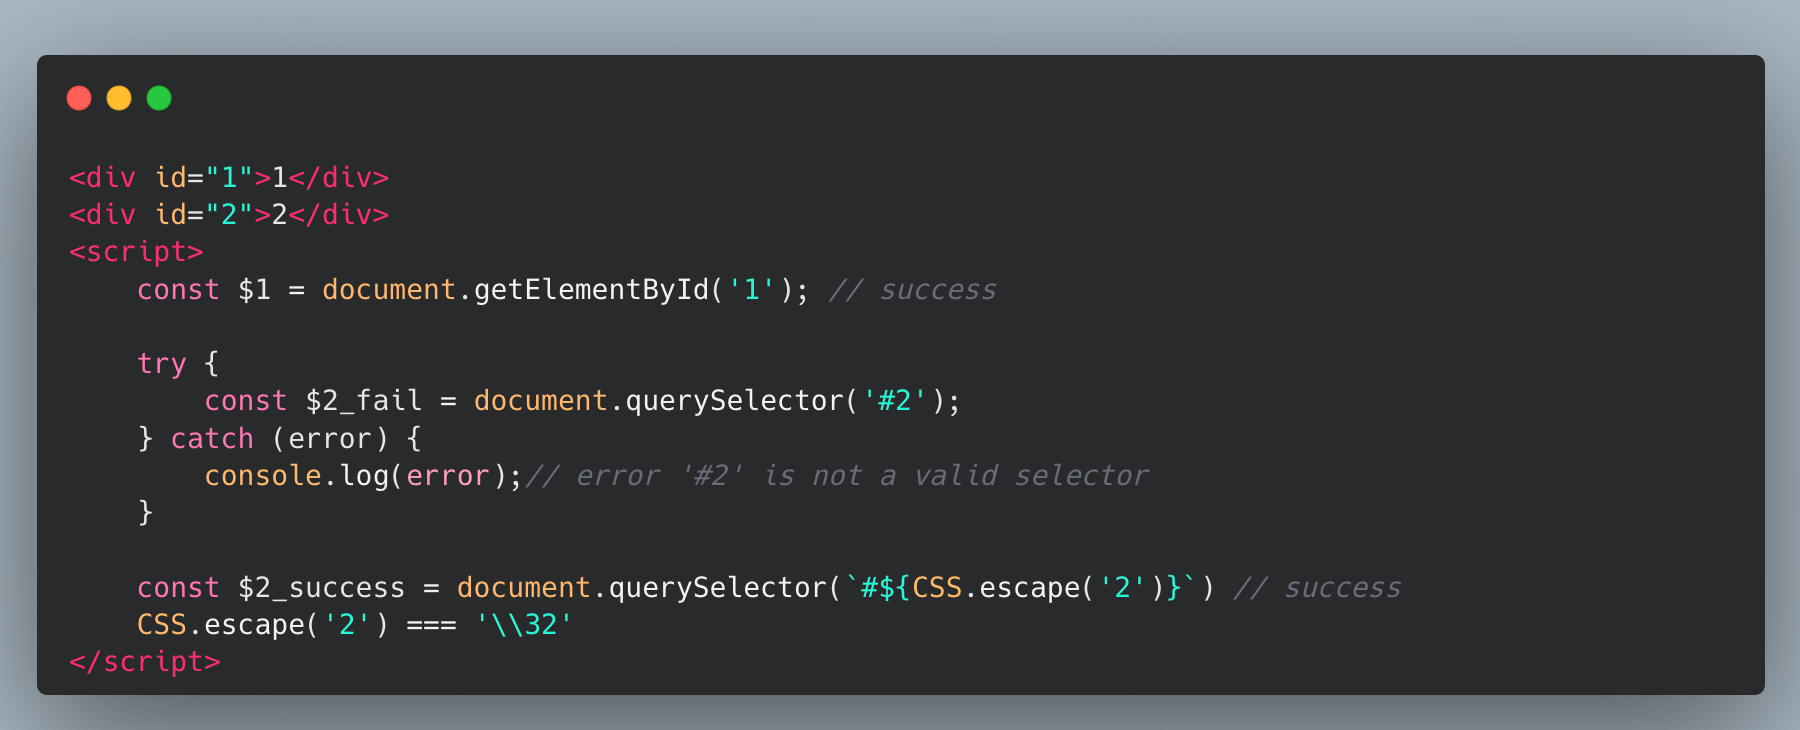Click the green maximize window dot
The width and height of the screenshot is (1800, 730).
pos(159,98)
